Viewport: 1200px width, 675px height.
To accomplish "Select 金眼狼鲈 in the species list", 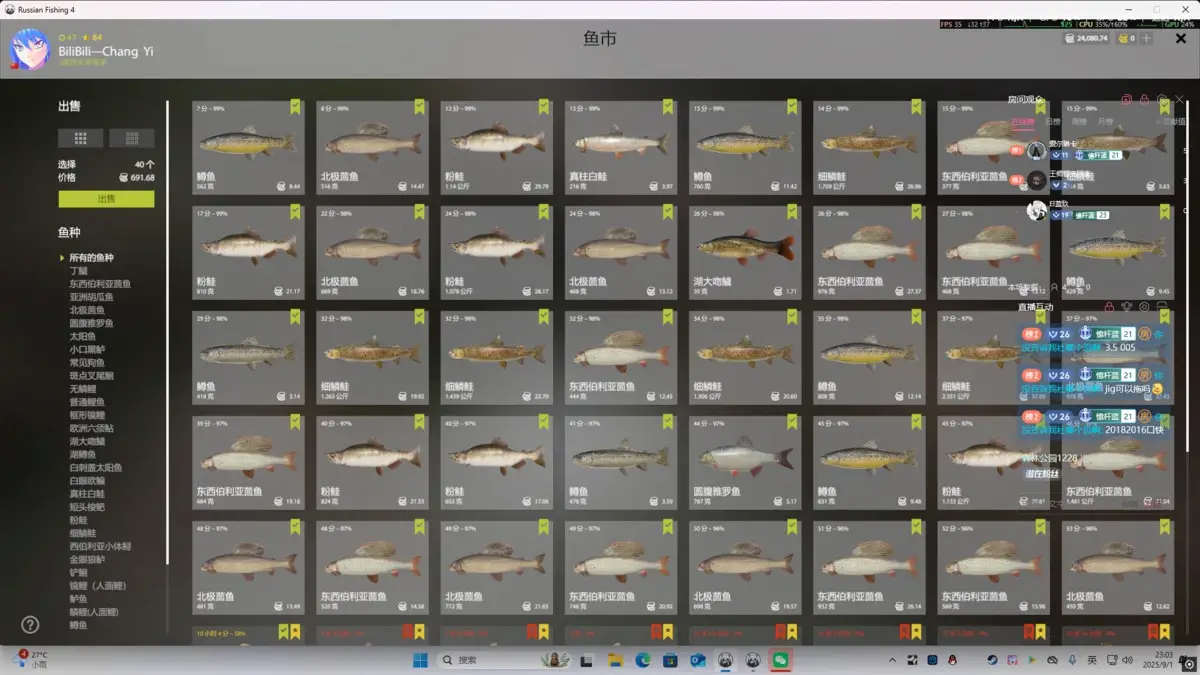I will tap(88, 559).
